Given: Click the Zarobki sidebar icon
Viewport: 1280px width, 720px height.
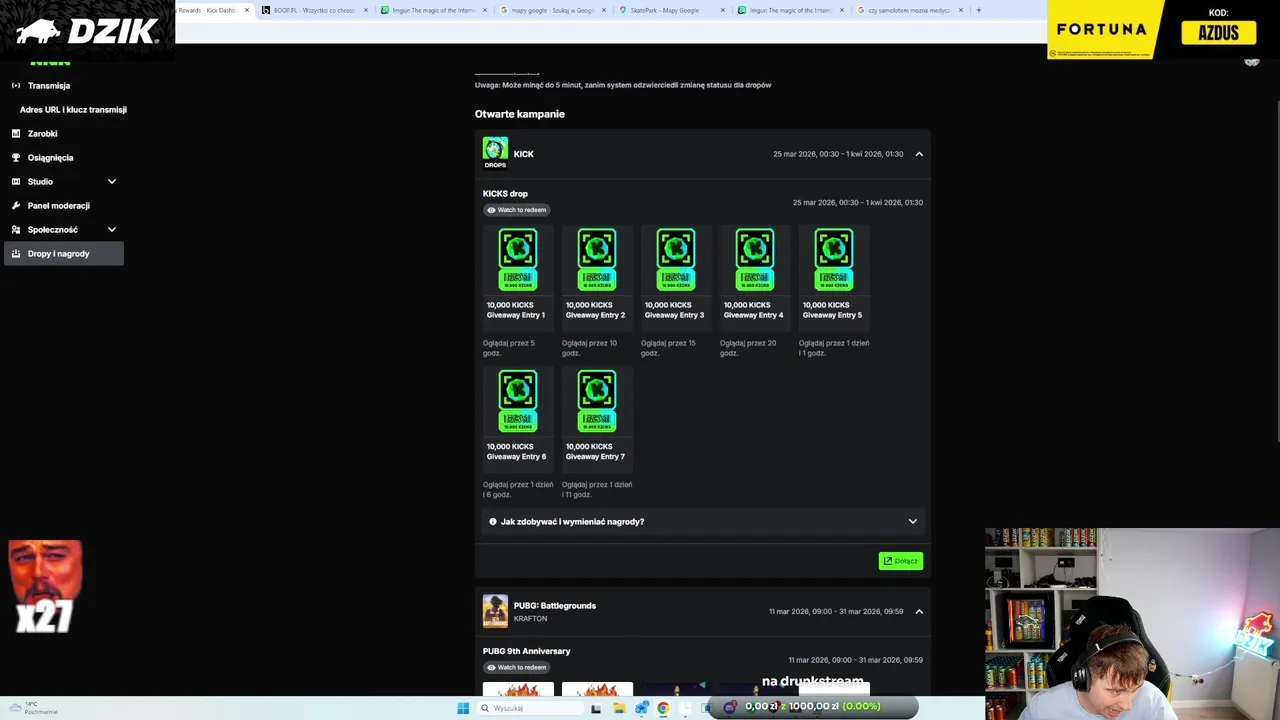Looking at the screenshot, I should click(16, 133).
